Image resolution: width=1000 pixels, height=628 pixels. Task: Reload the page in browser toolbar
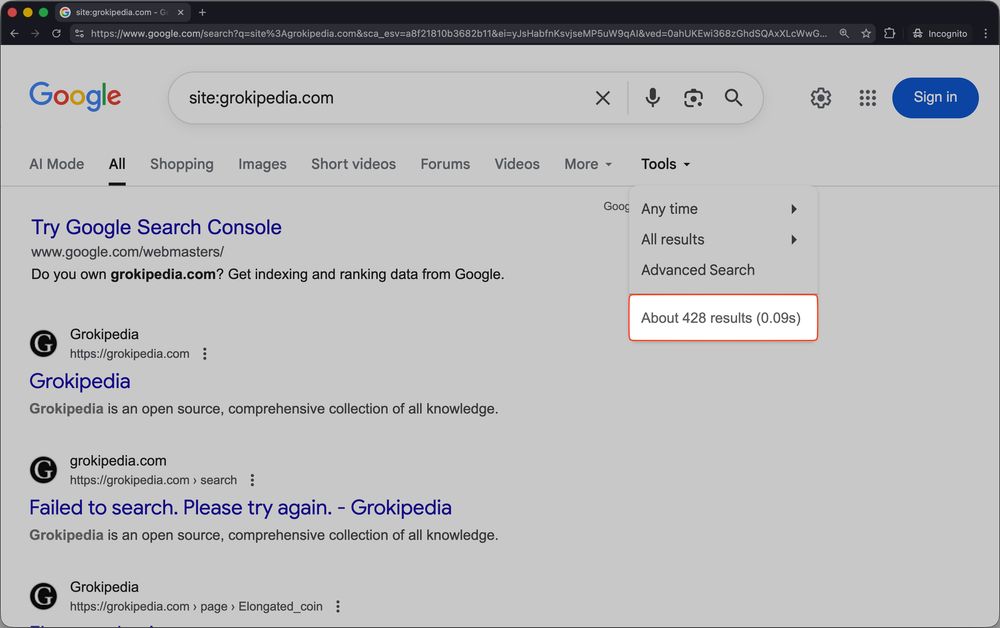point(56,33)
